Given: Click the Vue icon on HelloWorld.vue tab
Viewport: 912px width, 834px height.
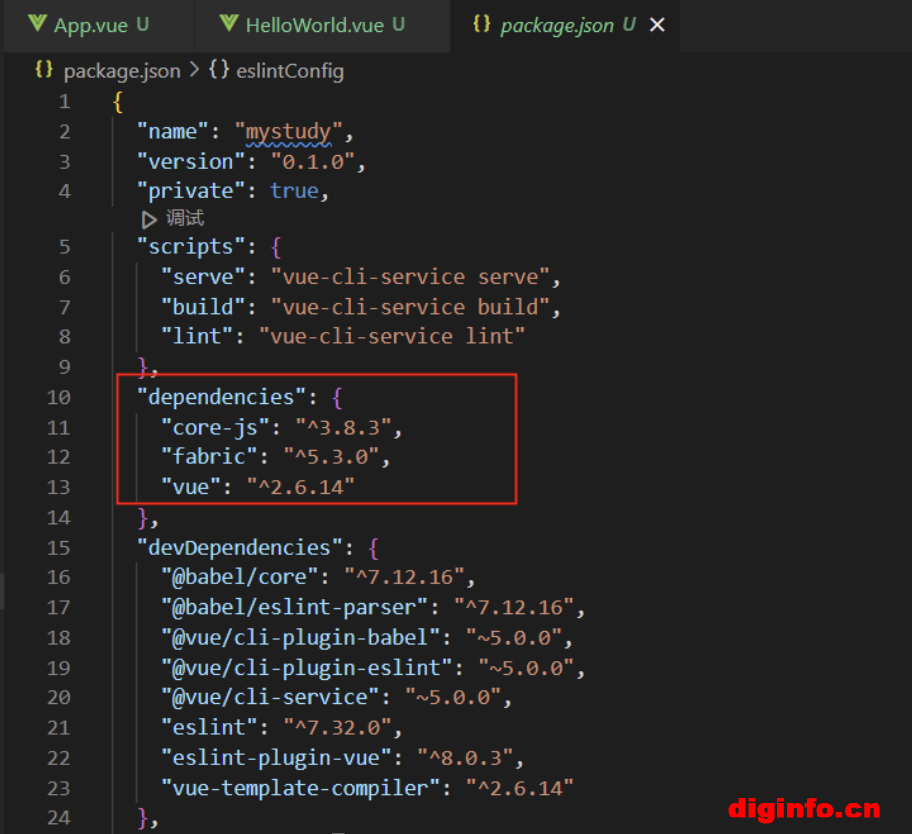Looking at the screenshot, I should 229,24.
